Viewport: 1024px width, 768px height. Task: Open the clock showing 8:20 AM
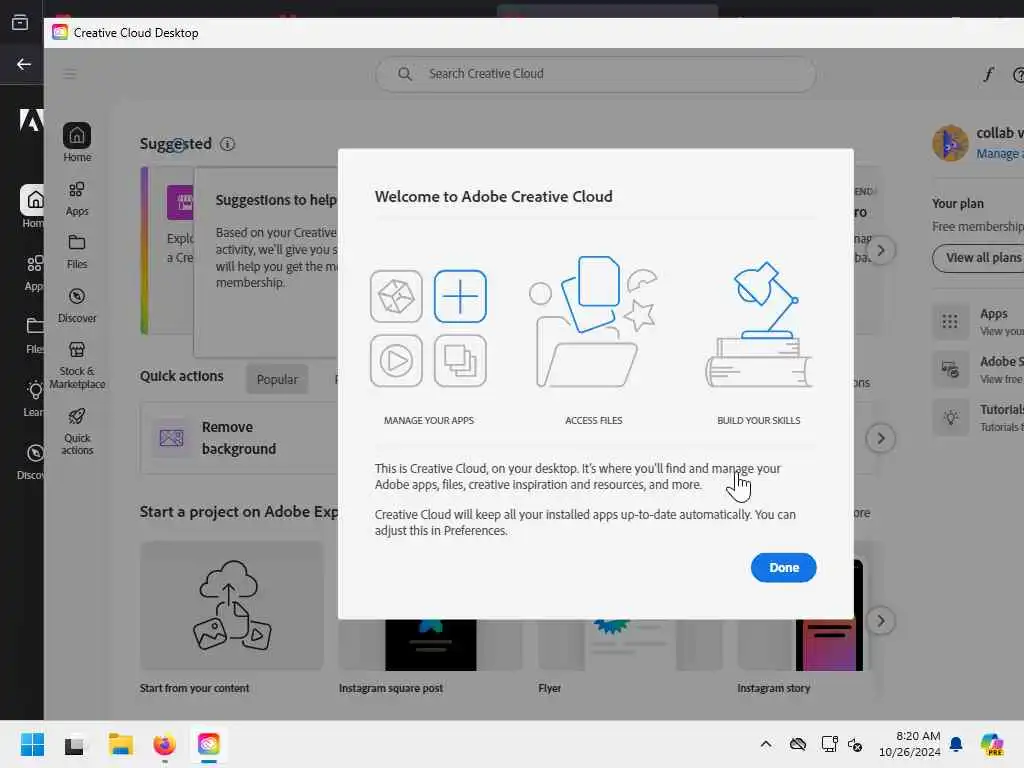coord(909,744)
